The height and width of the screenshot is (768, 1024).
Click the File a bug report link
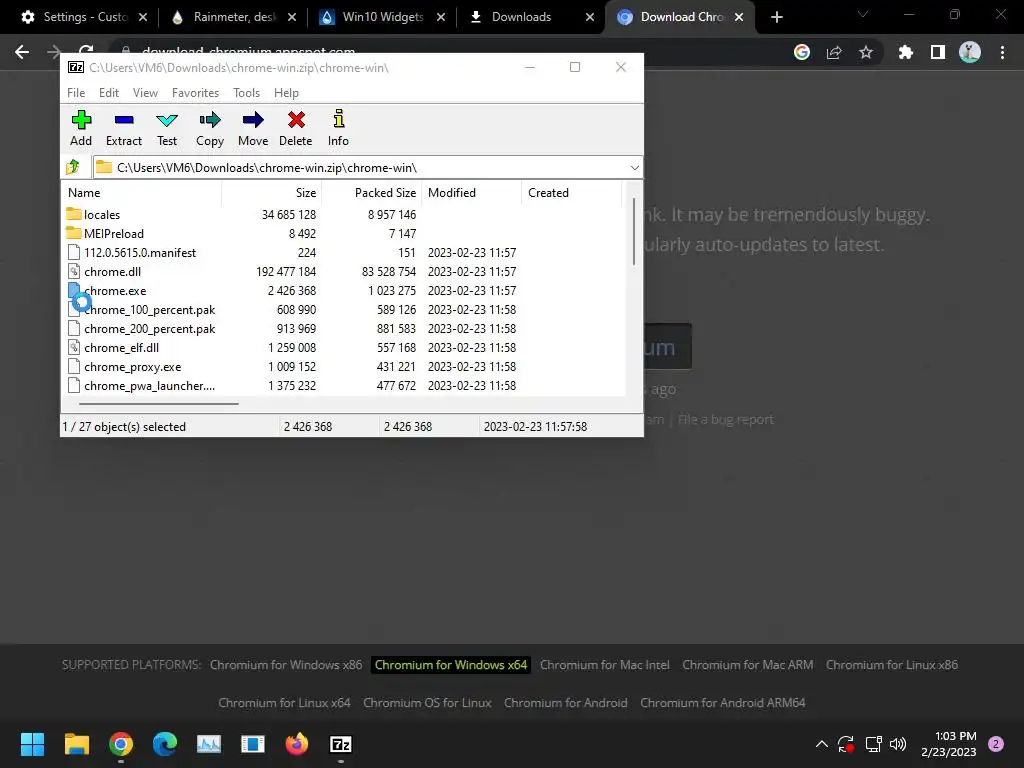[726, 419]
